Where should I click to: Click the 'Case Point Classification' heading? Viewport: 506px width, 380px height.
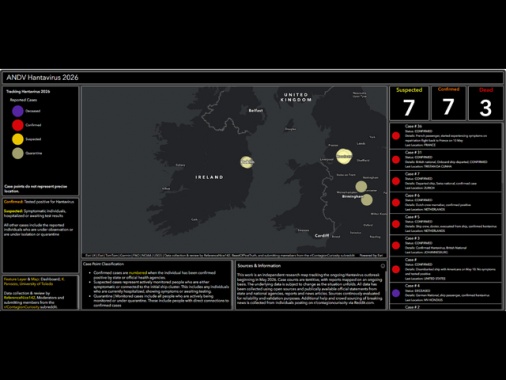tap(103, 264)
